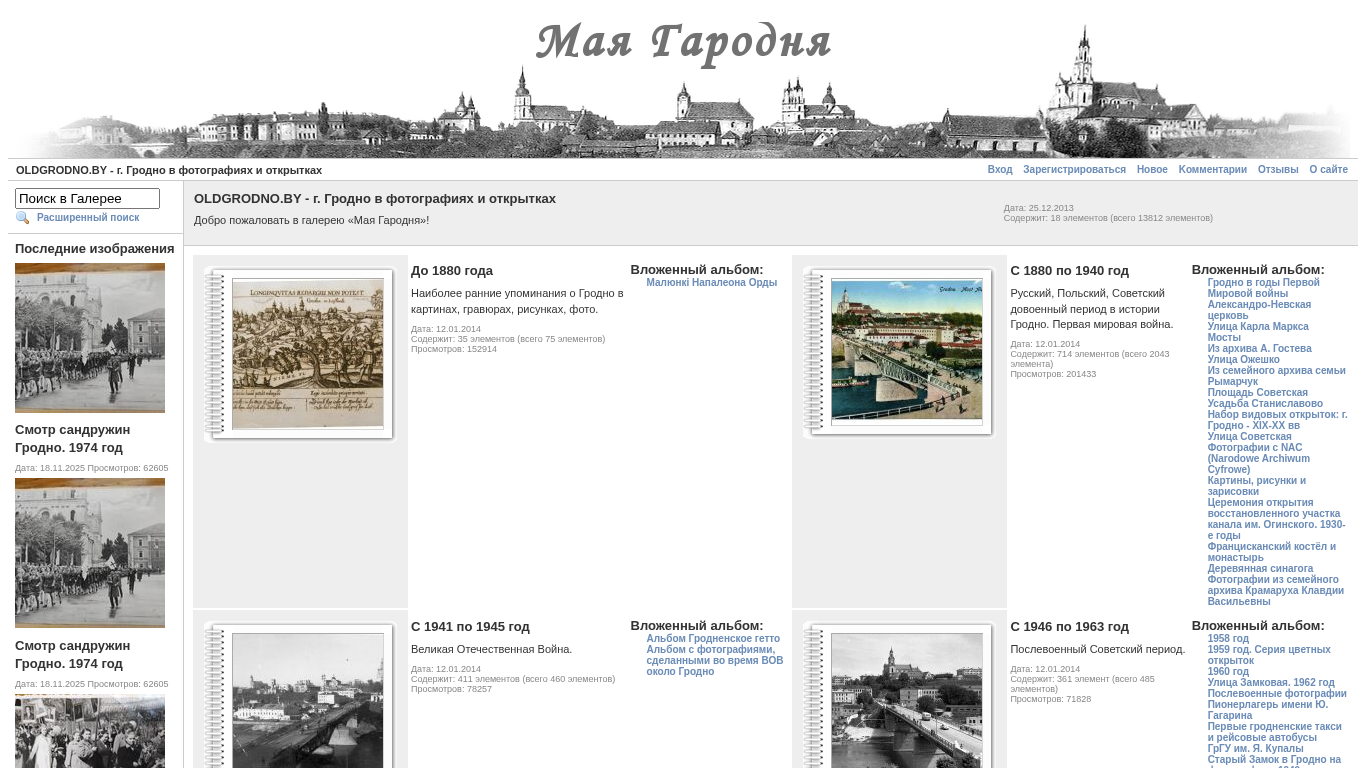Open the Улица Замковая. 1962 год link
Screen dimensions: 1366x768
click(x=1270, y=683)
